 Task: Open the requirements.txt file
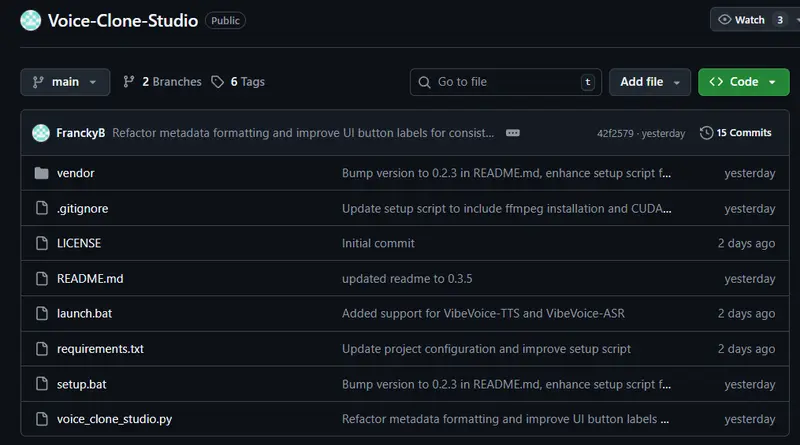[x=100, y=349]
